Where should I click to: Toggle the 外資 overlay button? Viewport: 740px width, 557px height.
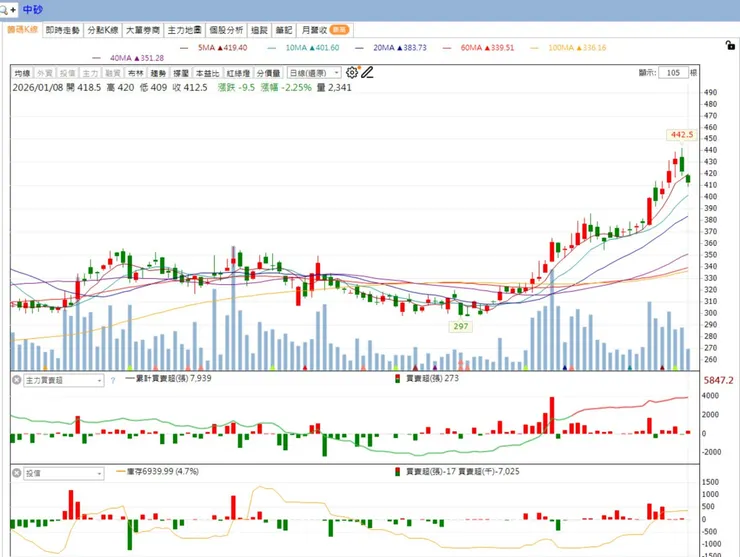(x=45, y=73)
